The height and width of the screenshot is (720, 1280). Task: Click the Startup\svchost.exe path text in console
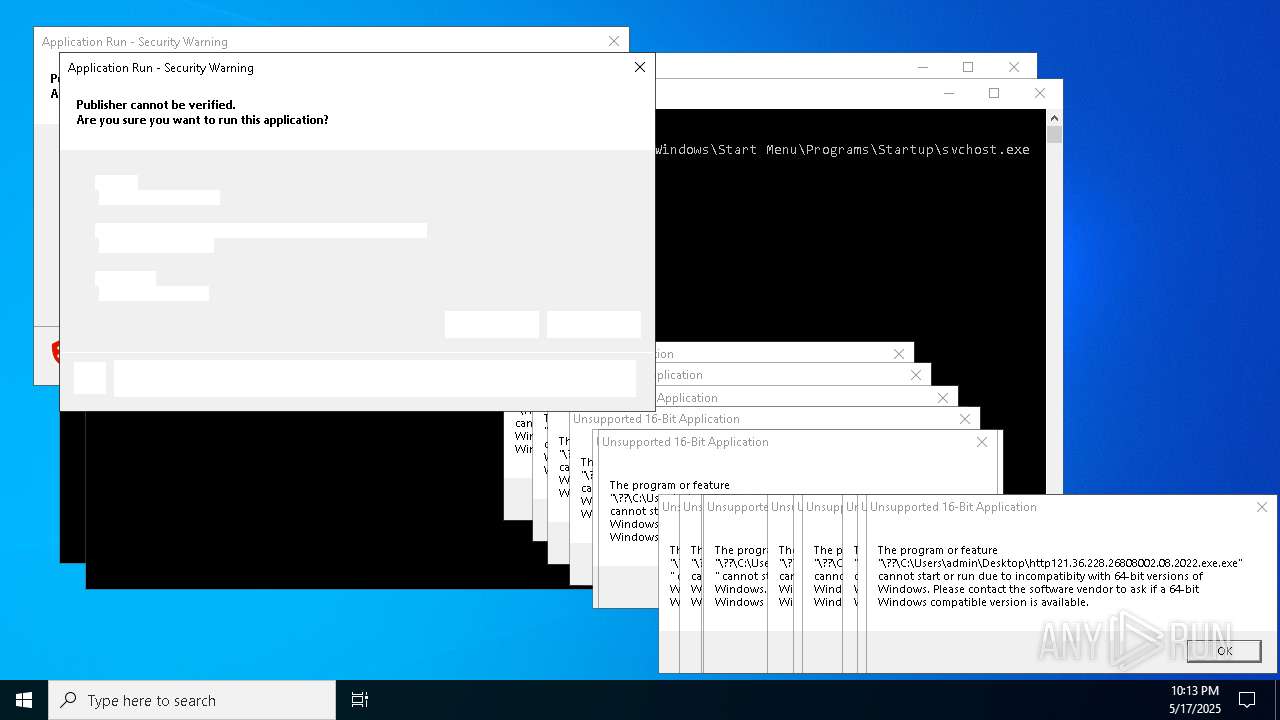[x=842, y=150]
